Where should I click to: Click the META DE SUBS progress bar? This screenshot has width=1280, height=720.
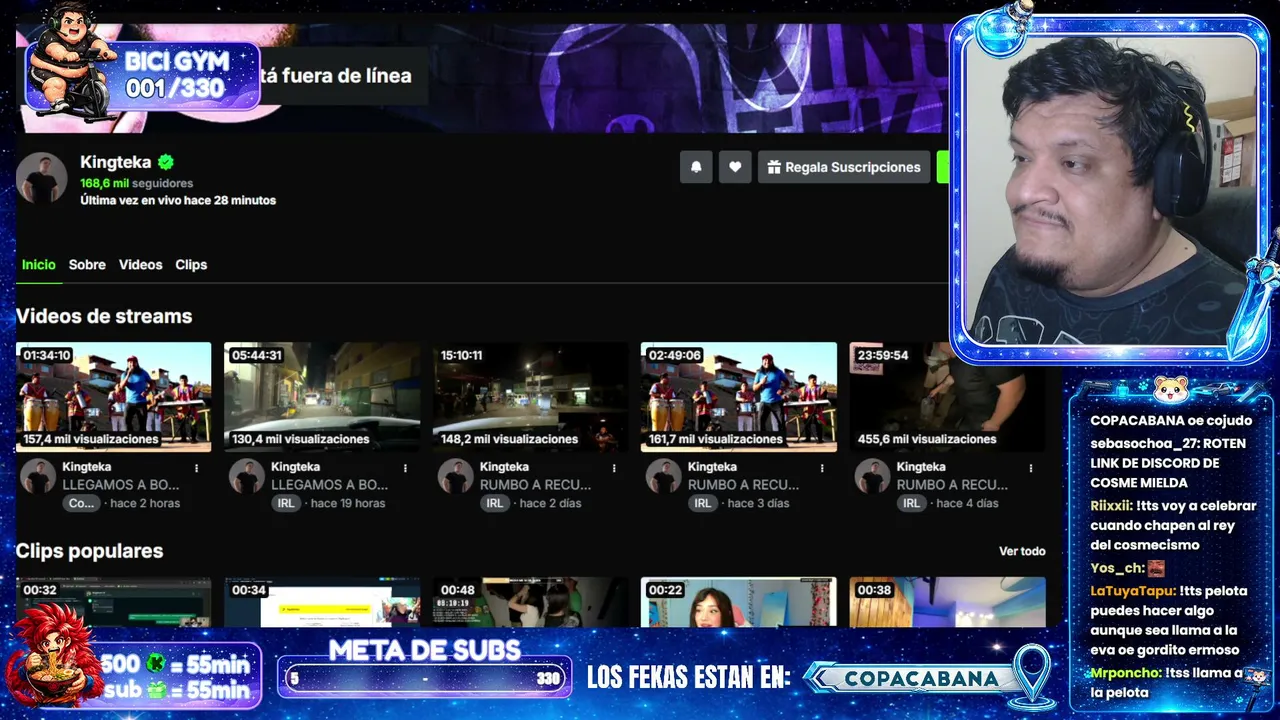point(425,678)
